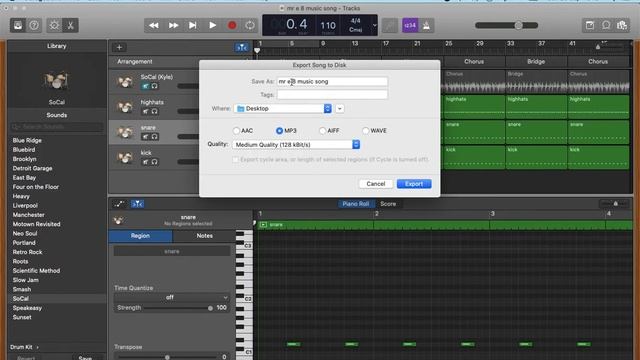Image resolution: width=640 pixels, height=360 pixels.
Task: Solo the SoCal (Kyle) track headphones
Action: tap(155, 86)
